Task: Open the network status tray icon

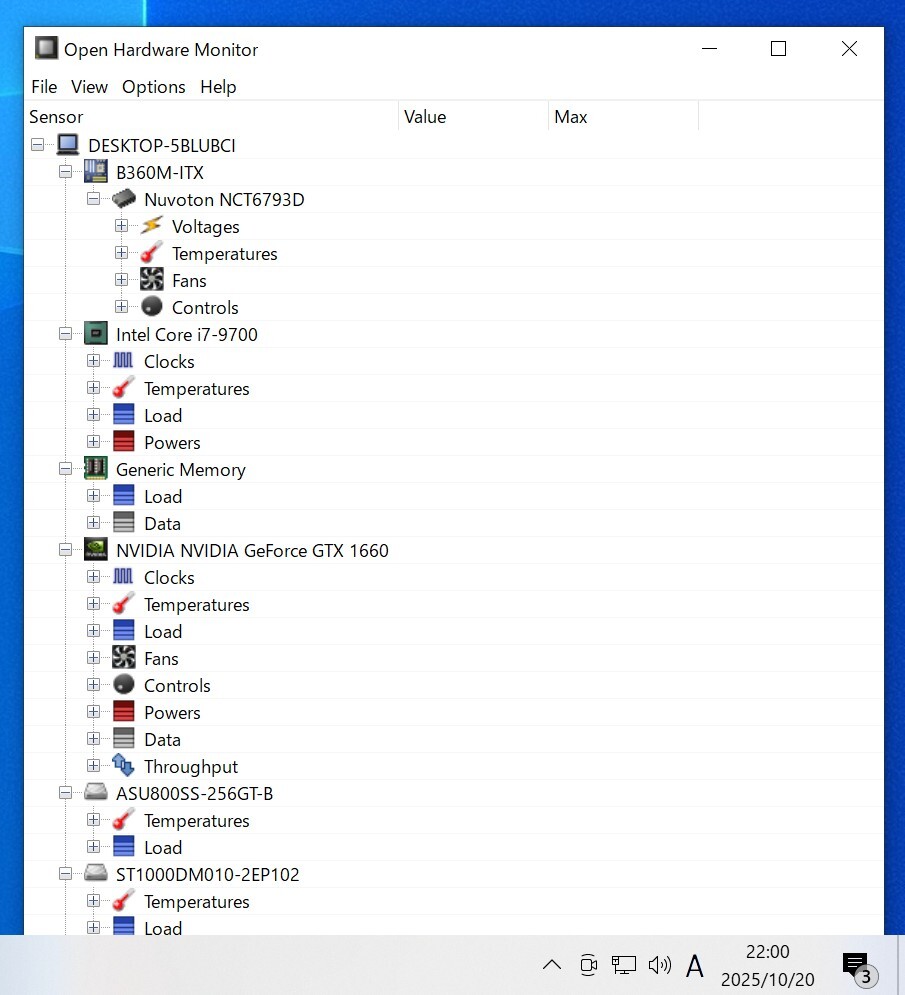Action: [x=624, y=965]
